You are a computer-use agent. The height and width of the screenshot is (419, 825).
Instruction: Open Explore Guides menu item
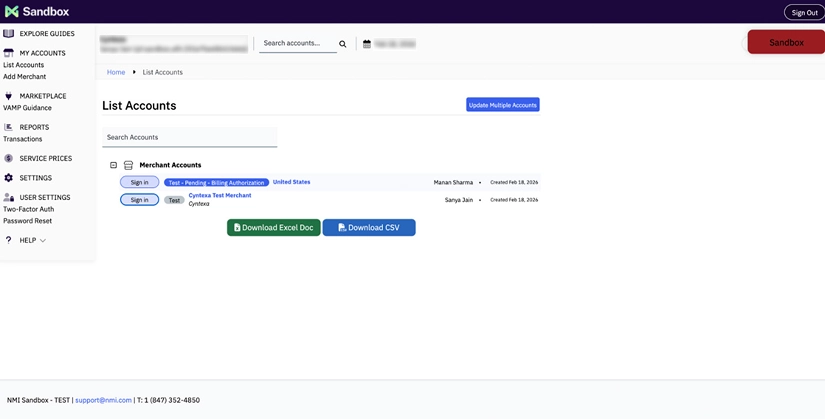(x=47, y=34)
